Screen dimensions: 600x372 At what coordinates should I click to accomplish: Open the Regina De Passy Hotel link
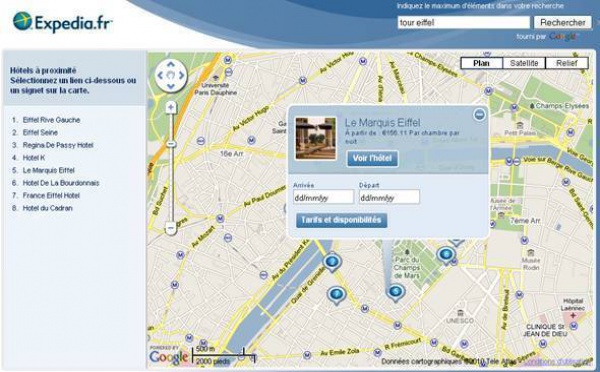58,145
